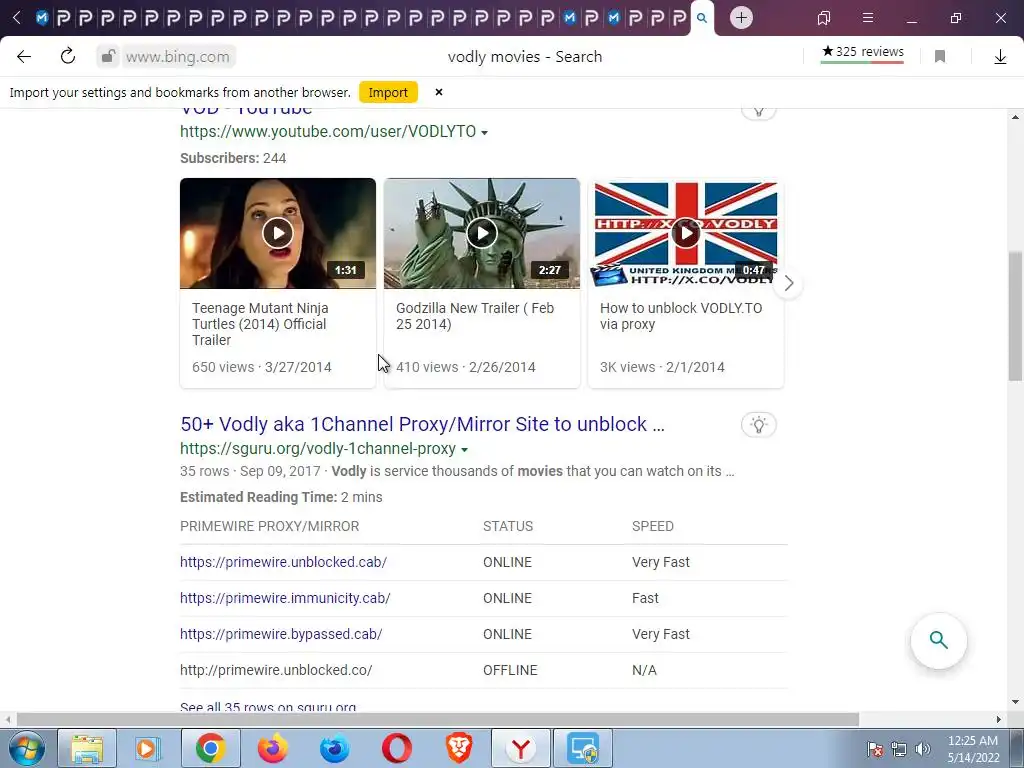Click the Import settings button

click(x=388, y=93)
